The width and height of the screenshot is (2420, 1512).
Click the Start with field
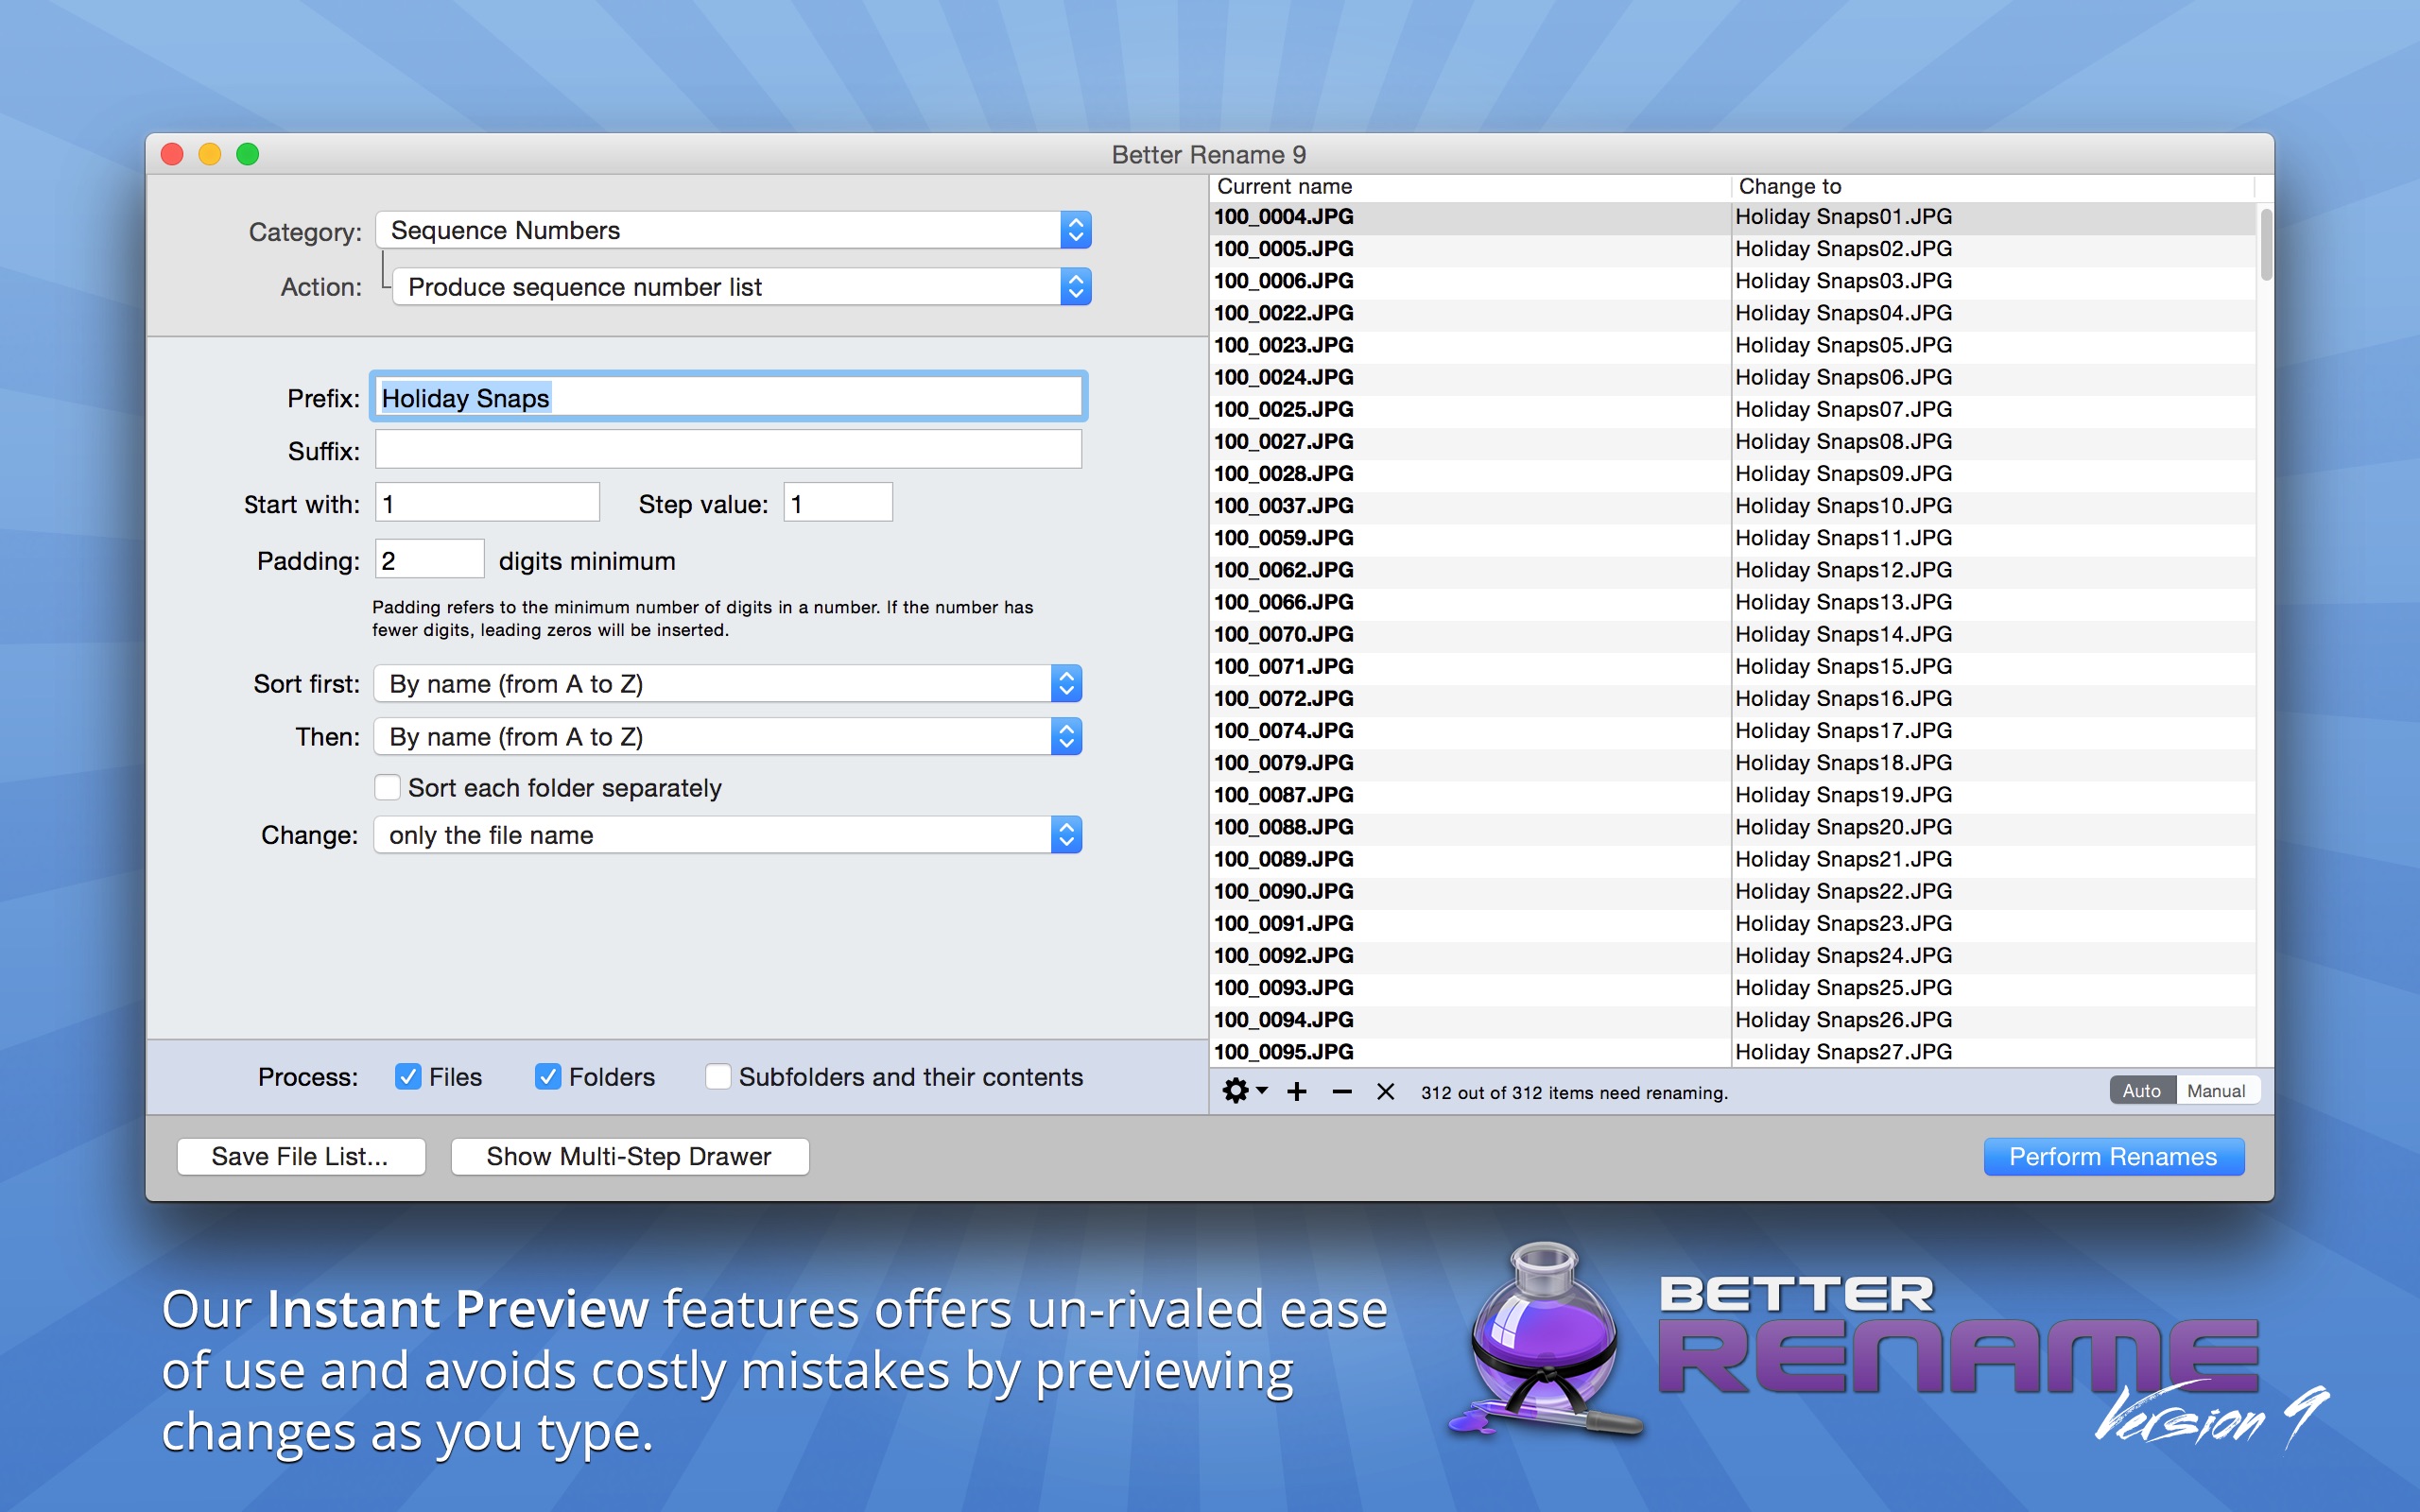pyautogui.click(x=487, y=503)
